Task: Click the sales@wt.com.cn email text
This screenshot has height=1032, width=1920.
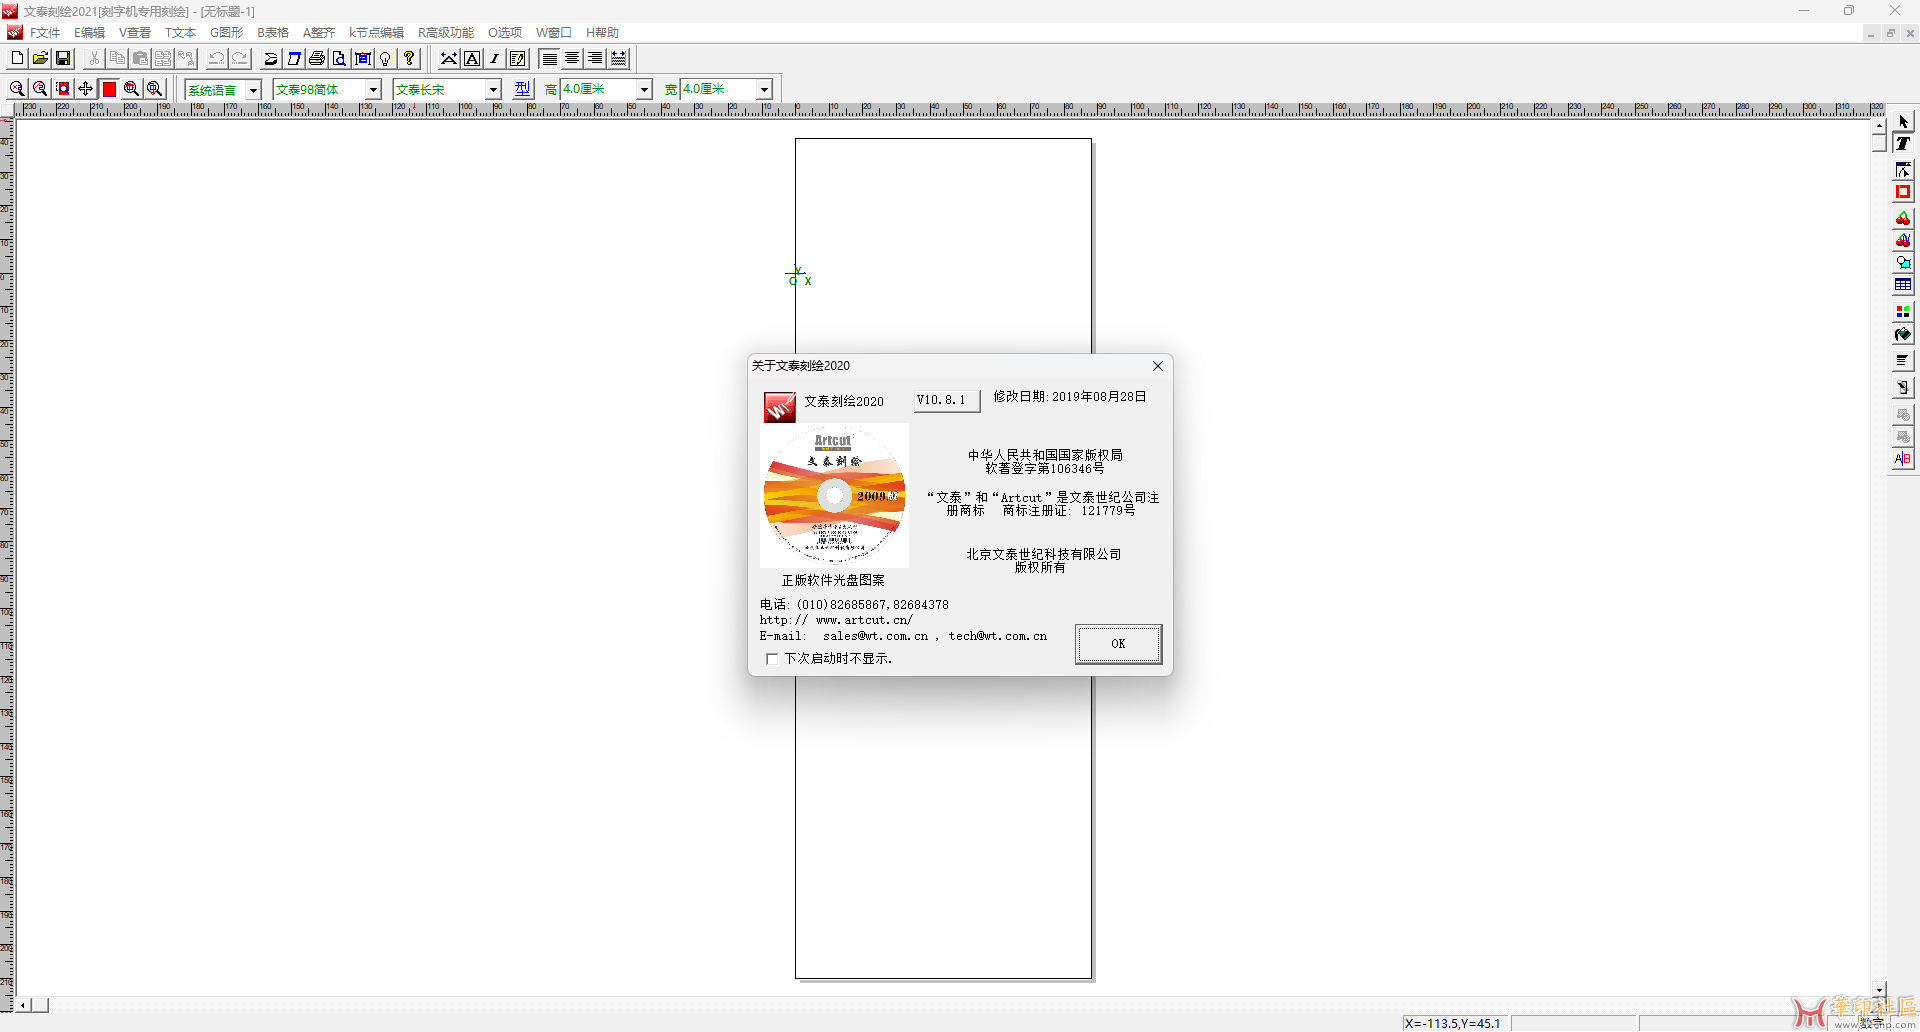Action: (x=875, y=636)
